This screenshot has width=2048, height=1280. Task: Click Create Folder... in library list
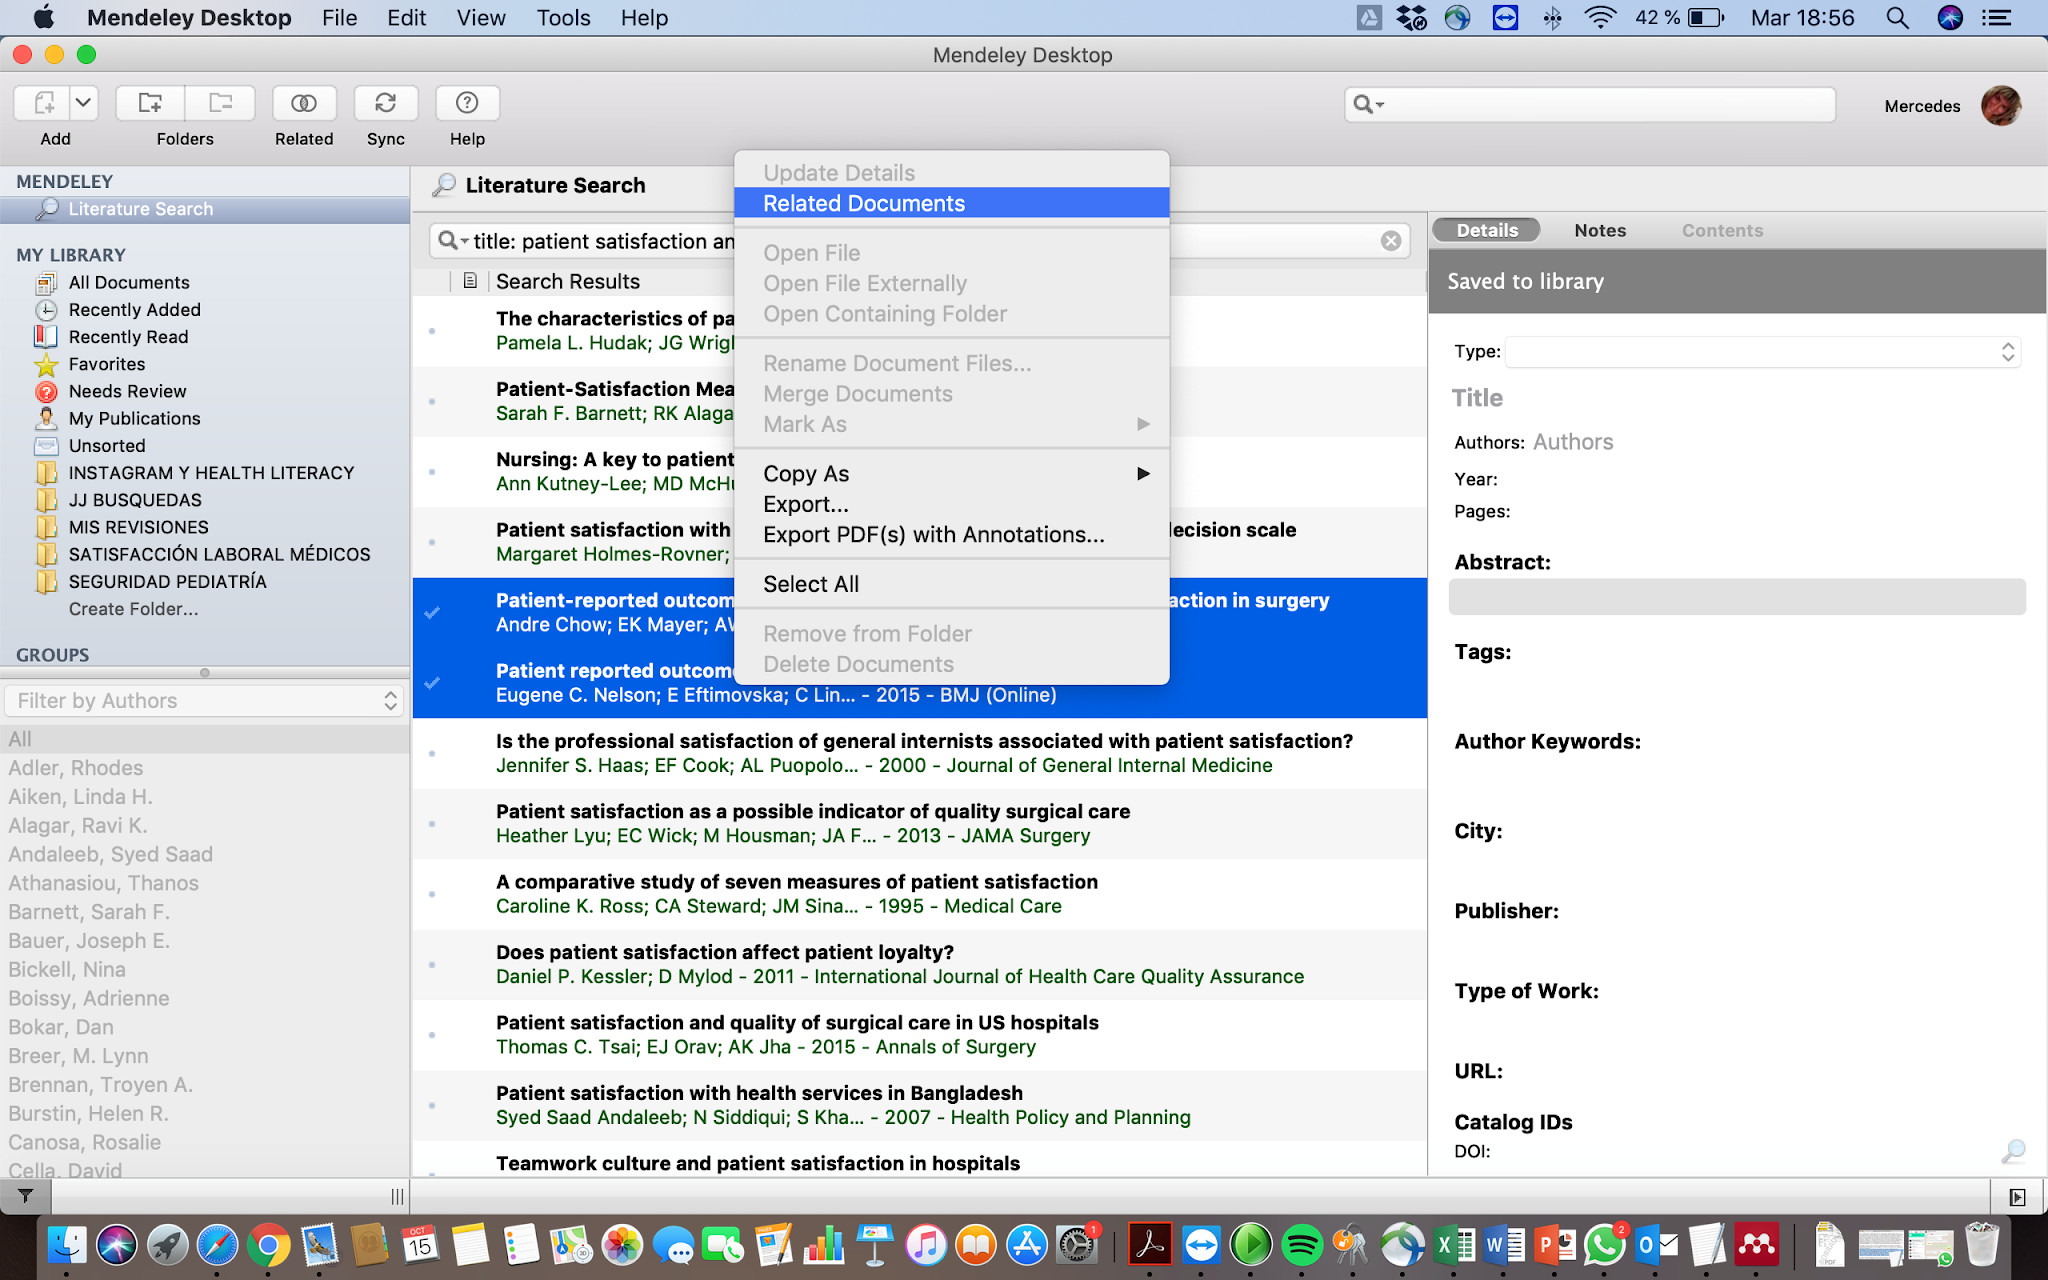coord(133,609)
